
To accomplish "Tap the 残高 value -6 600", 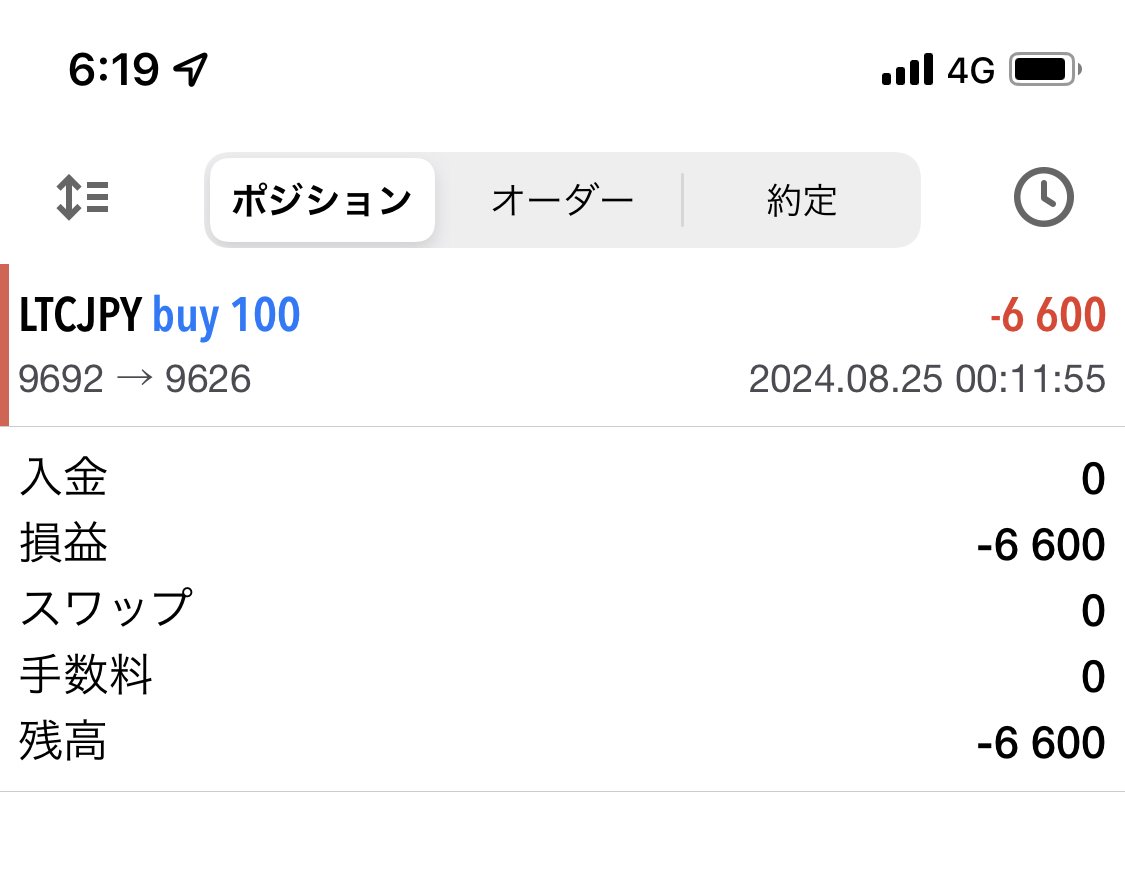I will click(x=1040, y=742).
